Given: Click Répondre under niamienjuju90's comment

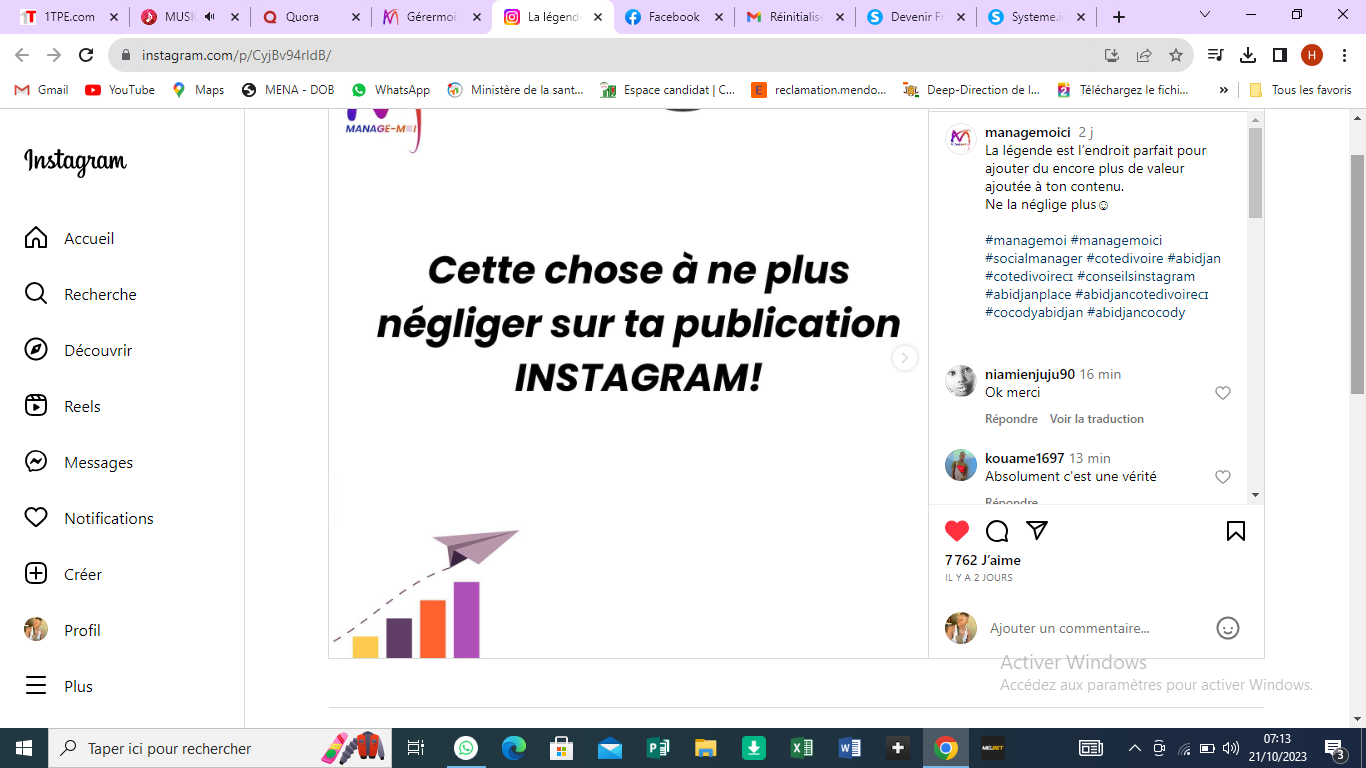Looking at the screenshot, I should click(1011, 419).
